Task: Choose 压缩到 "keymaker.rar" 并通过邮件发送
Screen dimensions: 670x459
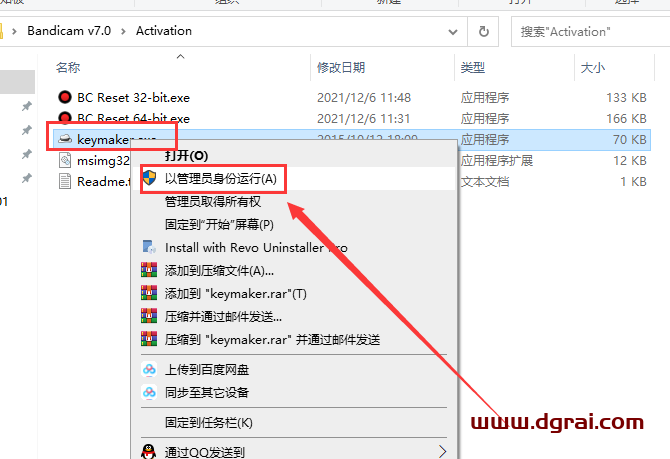Action: [273, 340]
